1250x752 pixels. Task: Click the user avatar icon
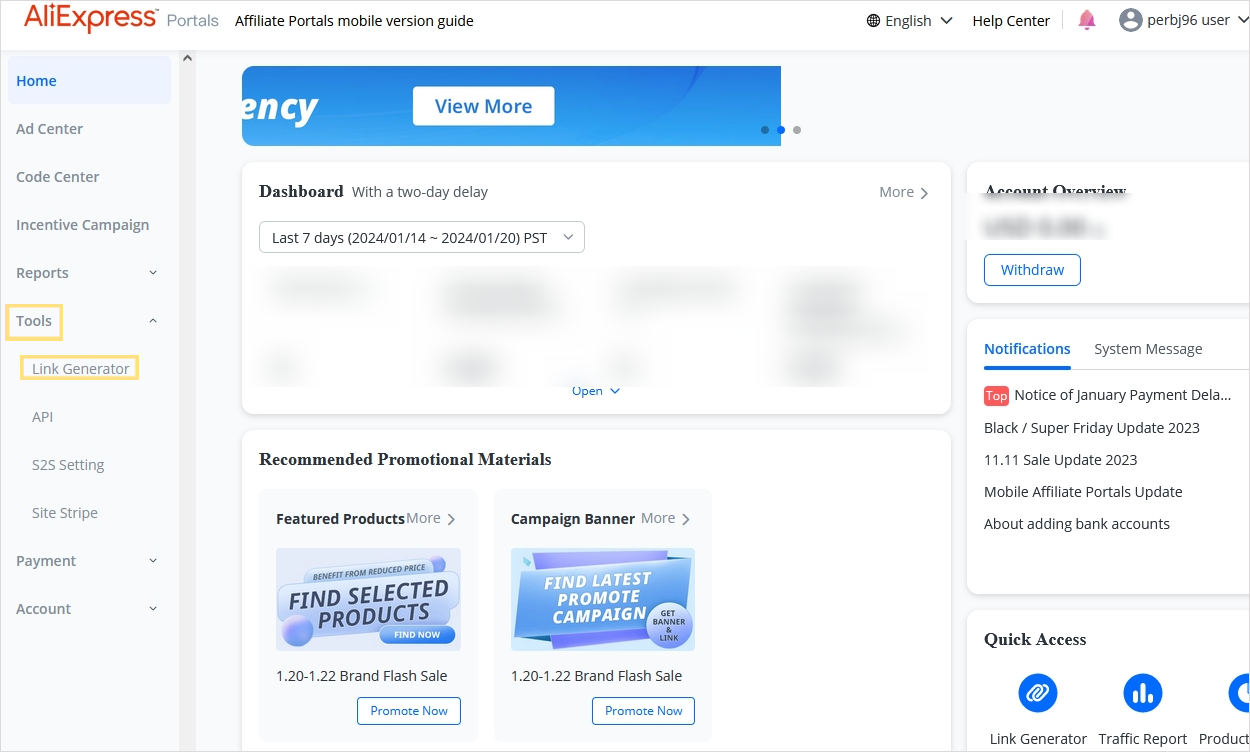point(1131,20)
